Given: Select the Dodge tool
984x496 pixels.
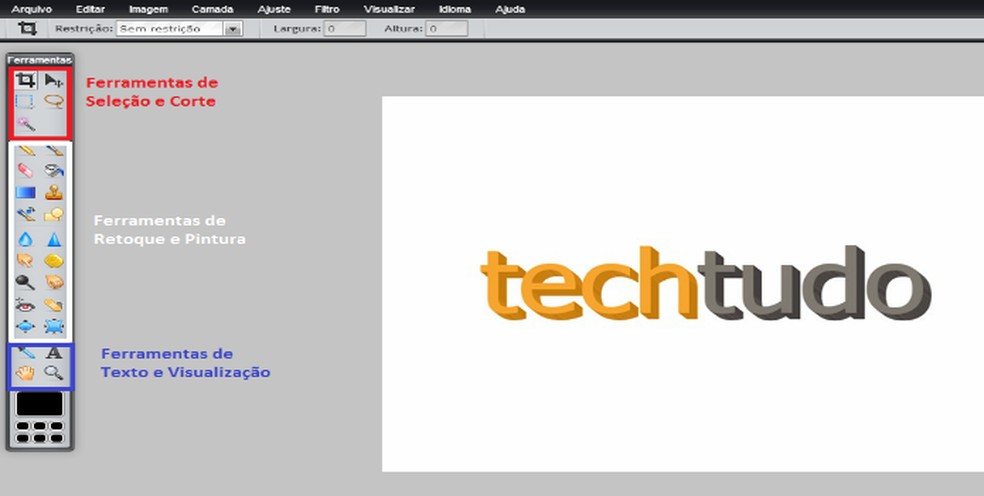Looking at the screenshot, I should point(25,283).
